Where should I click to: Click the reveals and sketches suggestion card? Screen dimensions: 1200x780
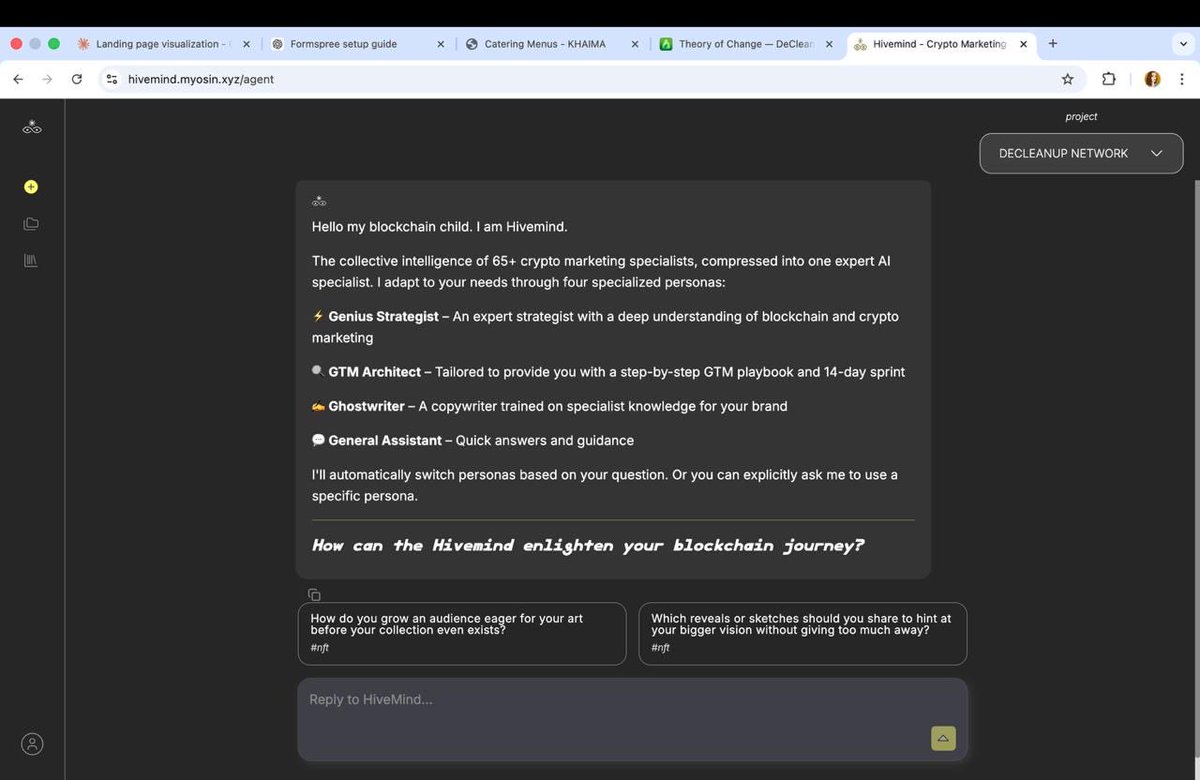click(x=802, y=633)
